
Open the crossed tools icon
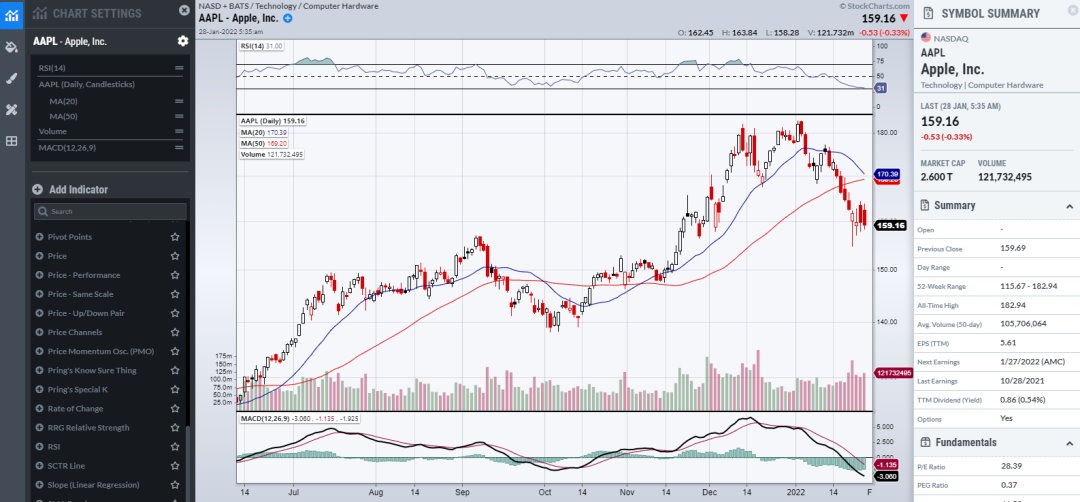(11, 109)
